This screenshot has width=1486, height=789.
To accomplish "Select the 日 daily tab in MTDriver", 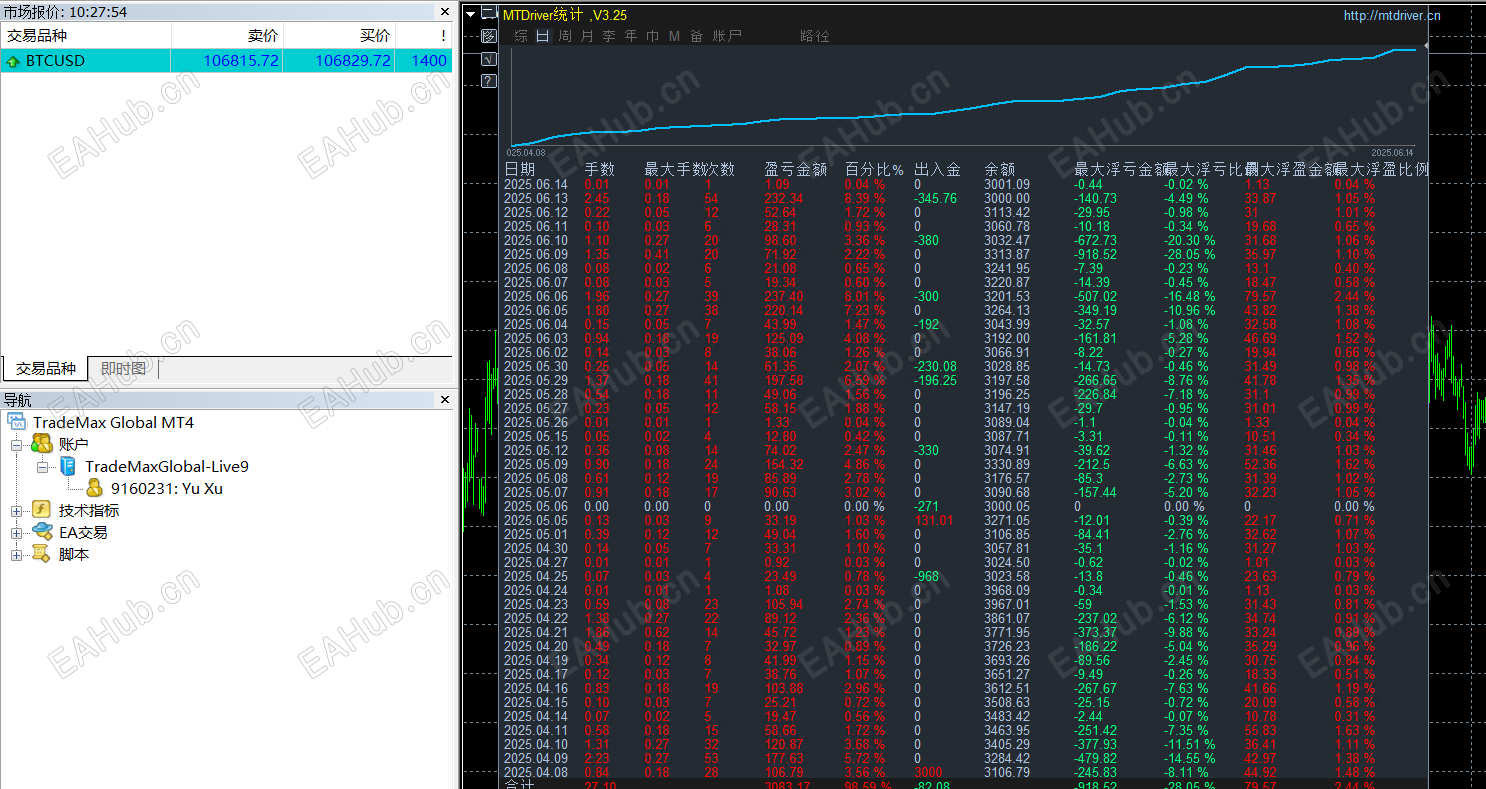I will pyautogui.click(x=543, y=36).
